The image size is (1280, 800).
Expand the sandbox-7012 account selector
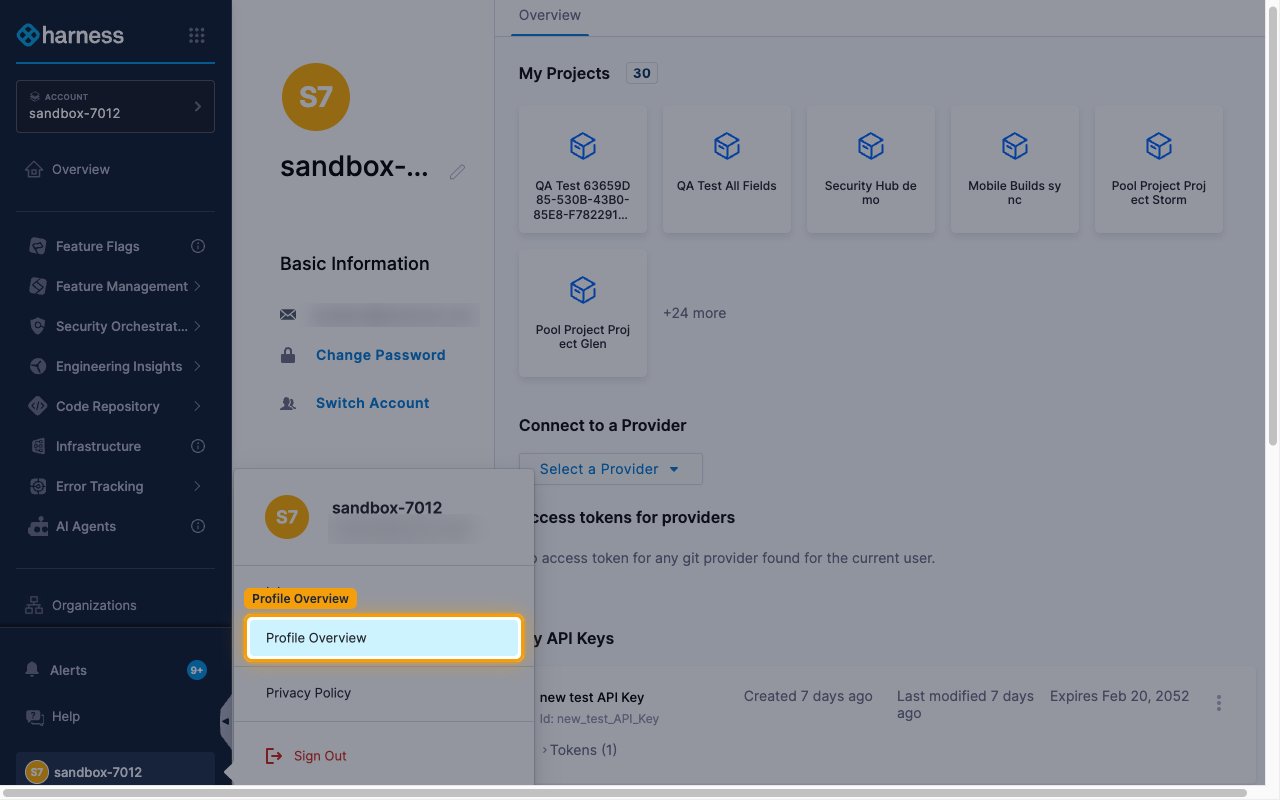115,106
